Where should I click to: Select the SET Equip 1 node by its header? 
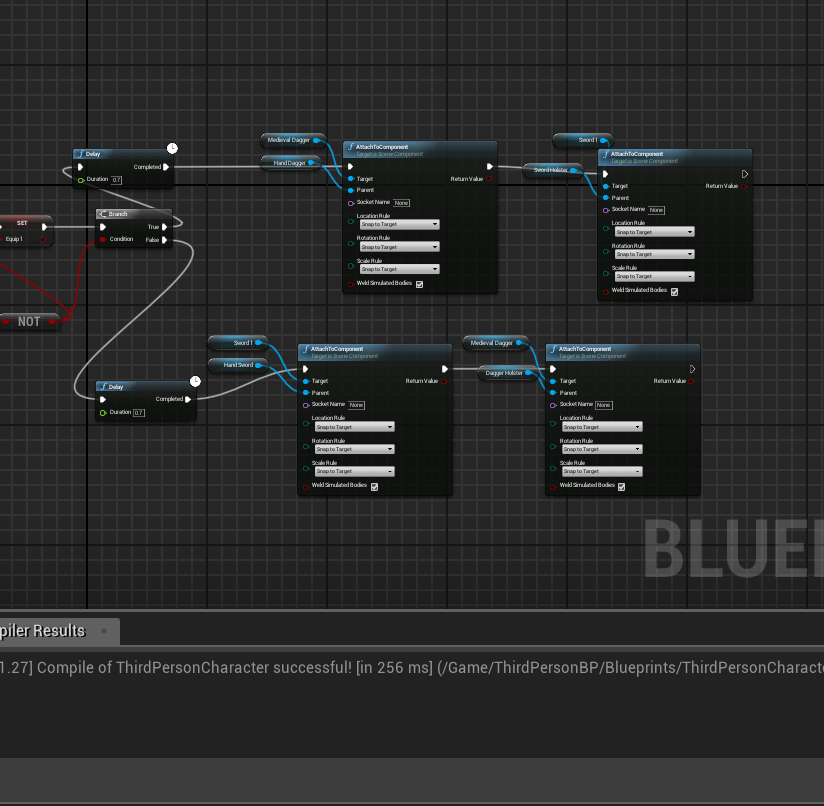click(x=24, y=223)
